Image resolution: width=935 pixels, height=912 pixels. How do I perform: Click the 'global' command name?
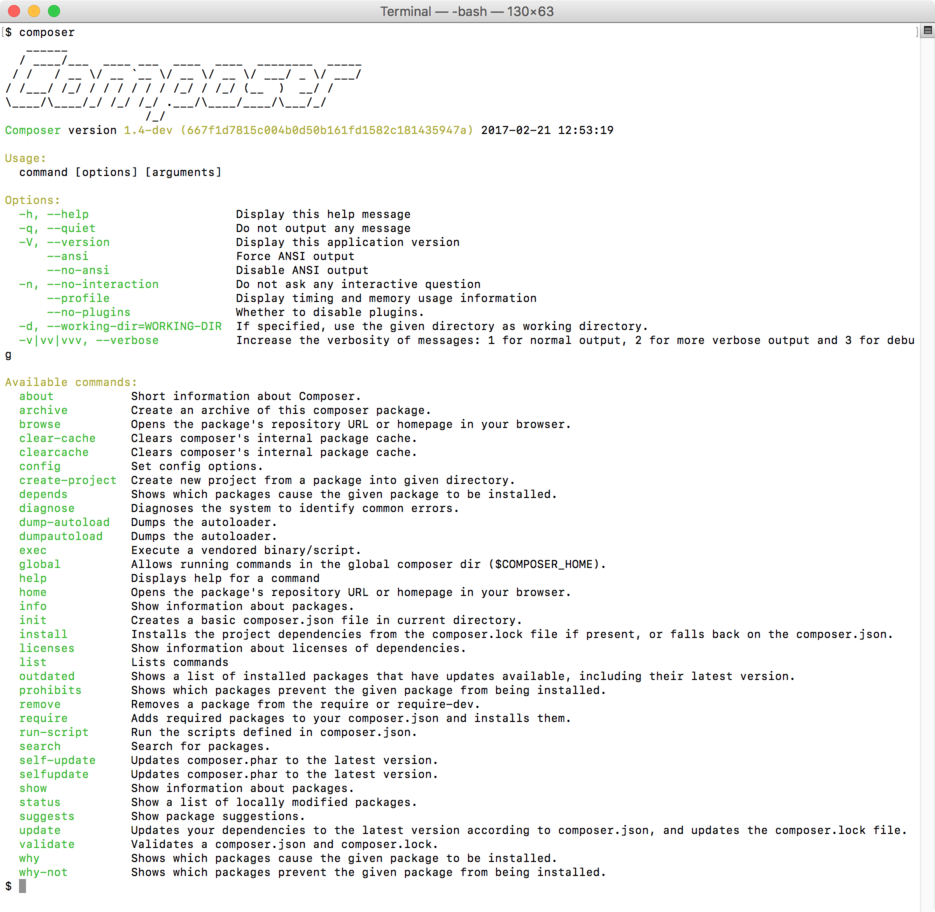pyautogui.click(x=40, y=564)
